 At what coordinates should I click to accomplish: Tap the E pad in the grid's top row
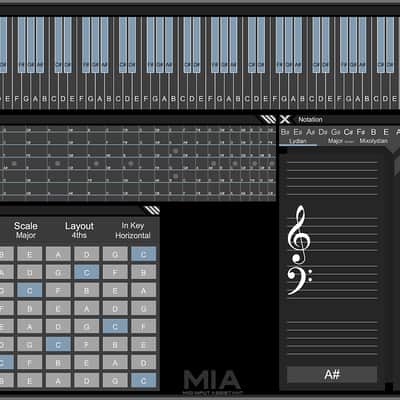pos(30,254)
